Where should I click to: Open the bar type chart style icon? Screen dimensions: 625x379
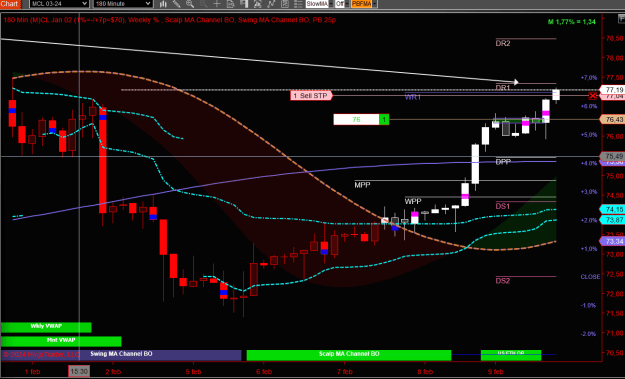(163, 4)
